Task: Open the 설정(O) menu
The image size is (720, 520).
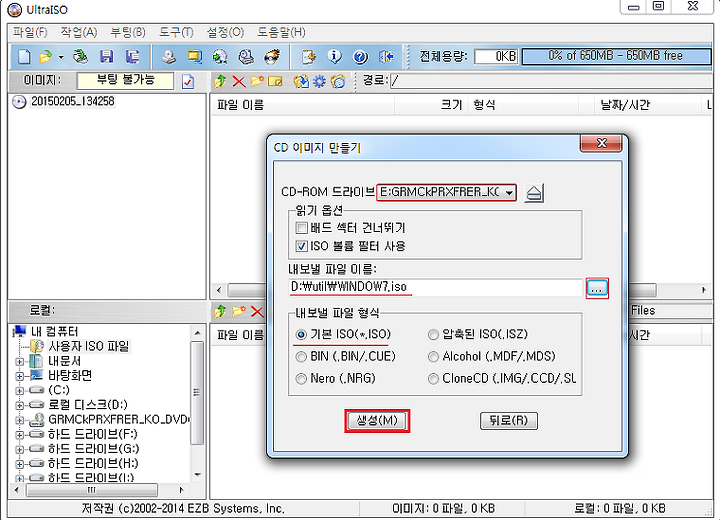Action: (225, 32)
